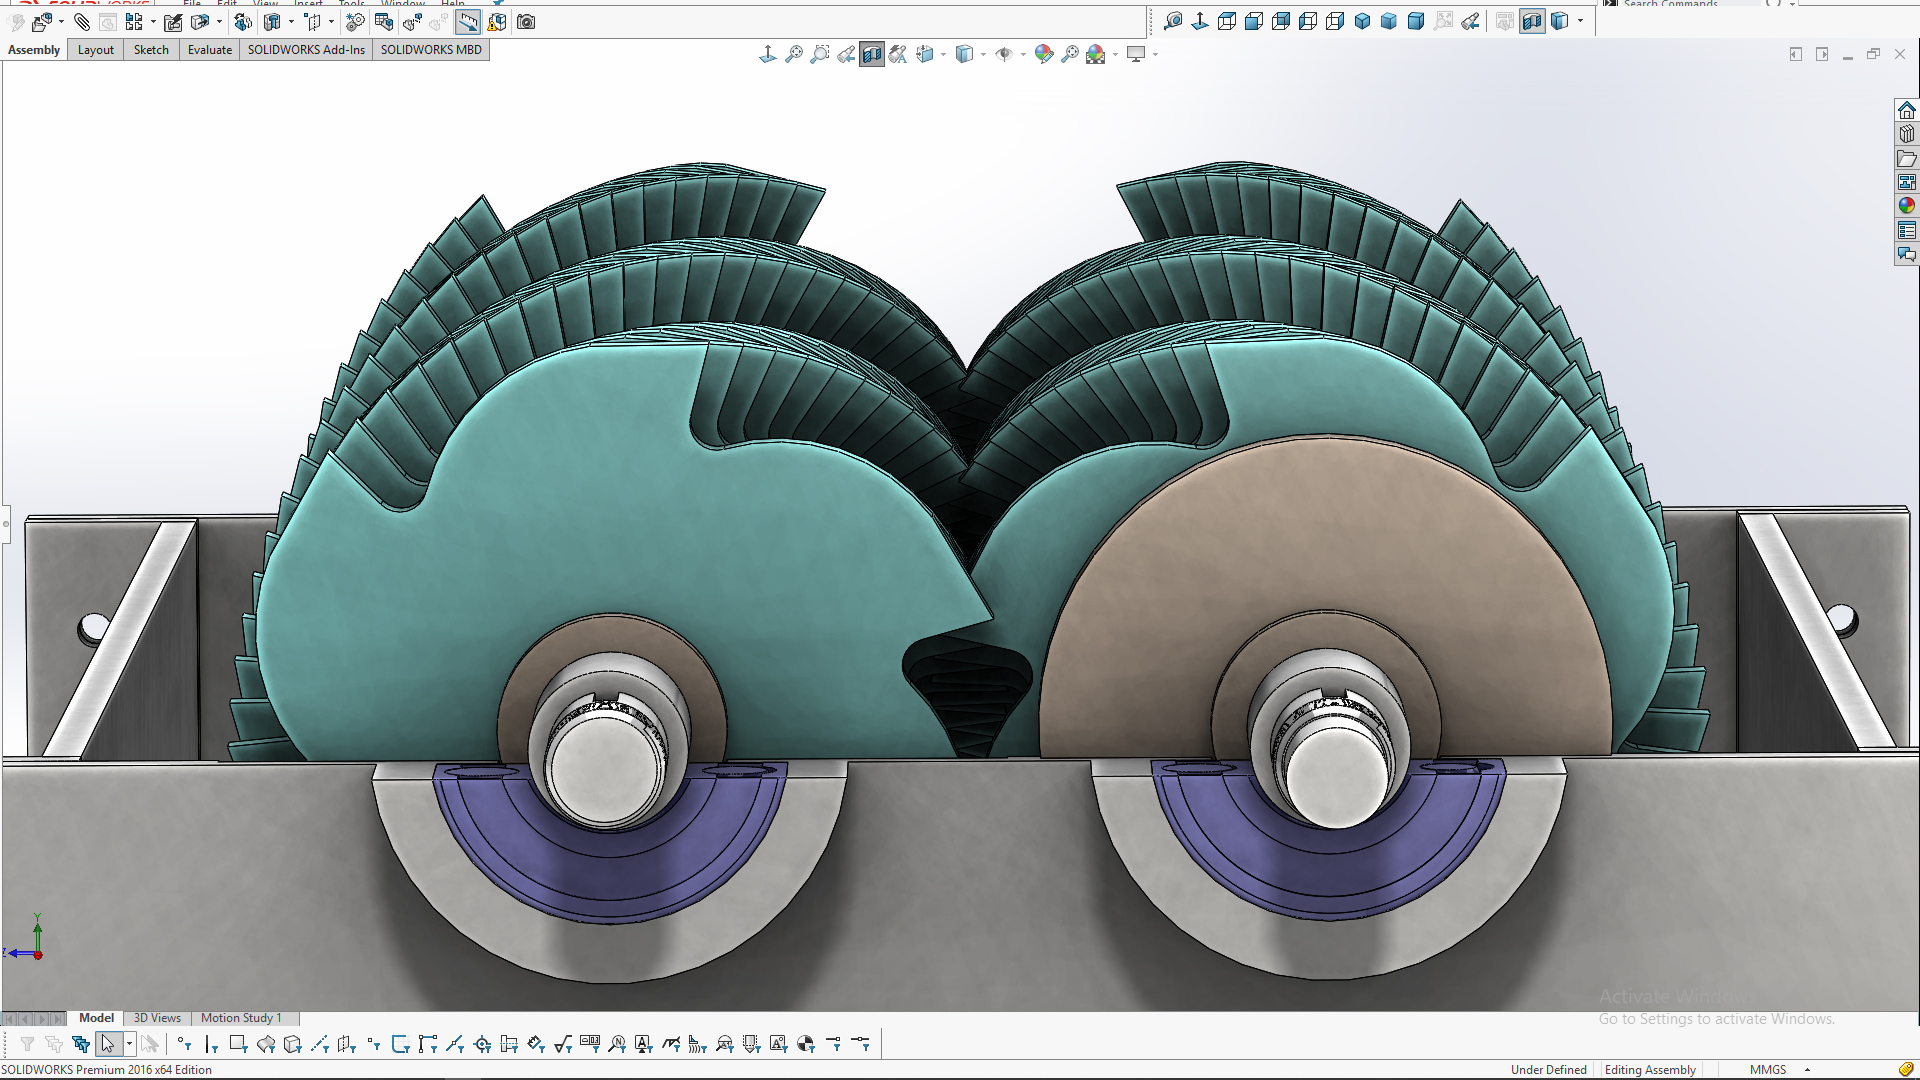Select the Model bottom tab
The image size is (1920, 1080).
(x=96, y=1018)
